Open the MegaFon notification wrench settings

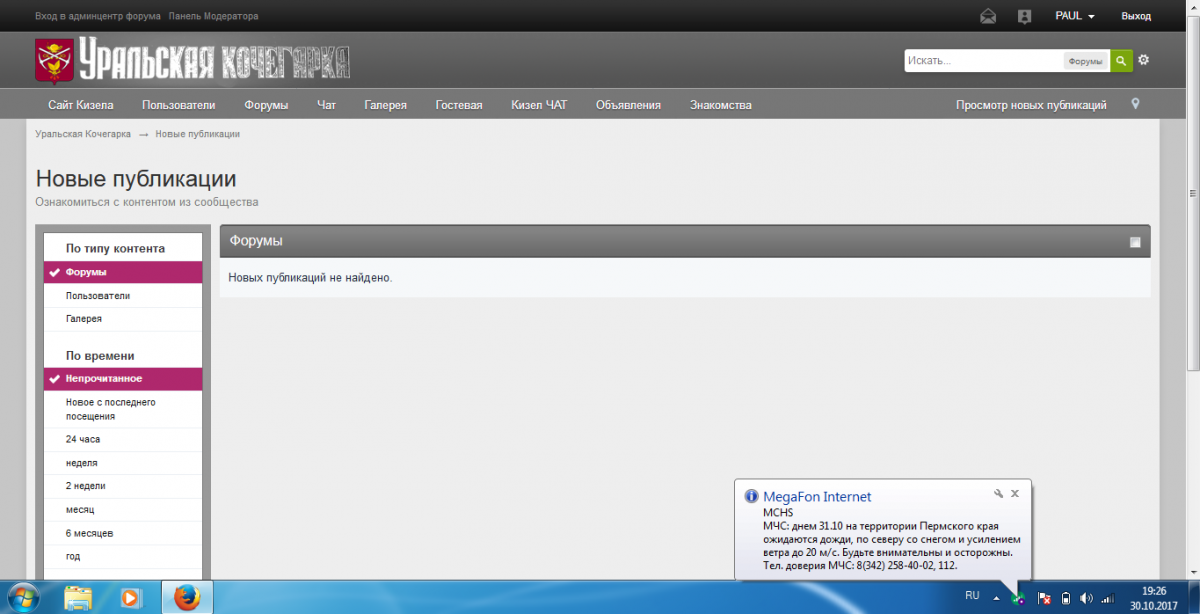coord(997,493)
